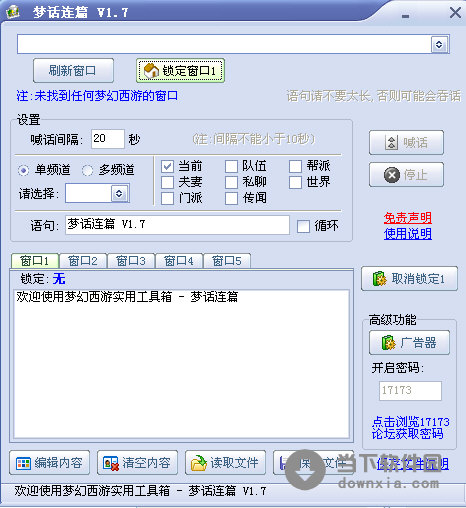Viewport: 466px width, 508px height.
Task: Click the 注:未找到任何梦幻西游的窗口 notice
Action: tap(97, 96)
